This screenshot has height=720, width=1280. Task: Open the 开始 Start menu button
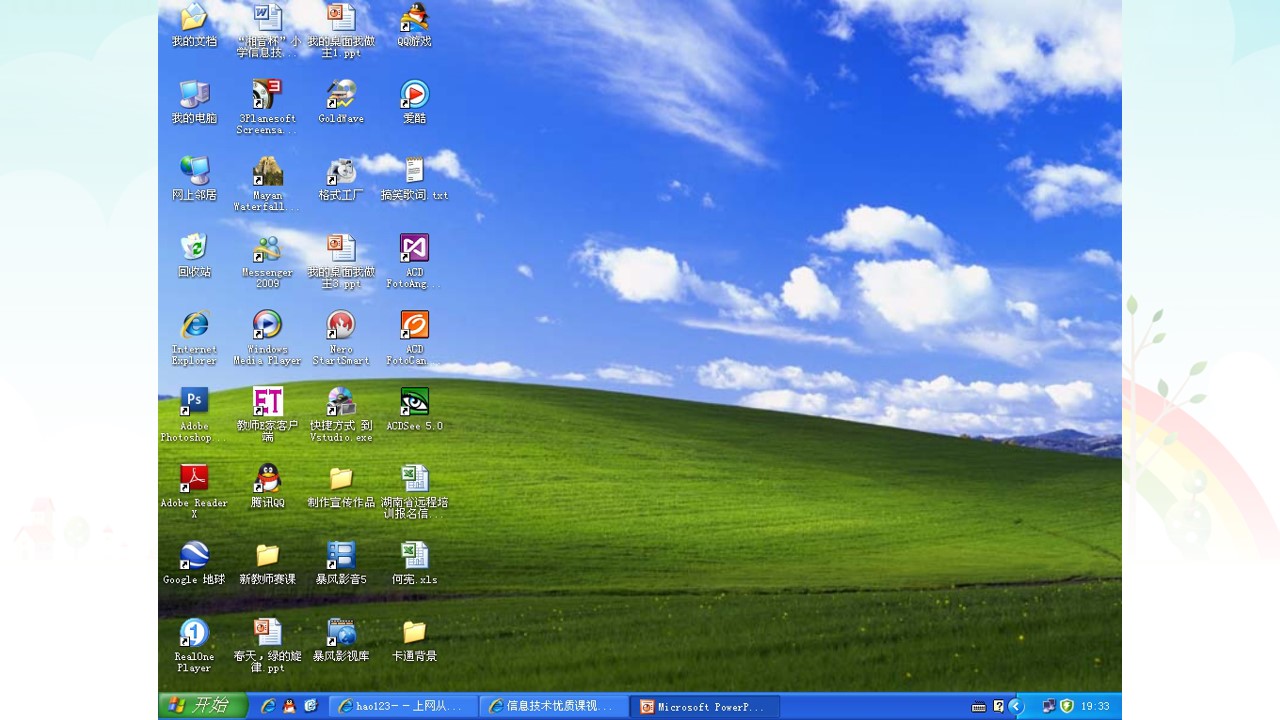click(x=203, y=706)
